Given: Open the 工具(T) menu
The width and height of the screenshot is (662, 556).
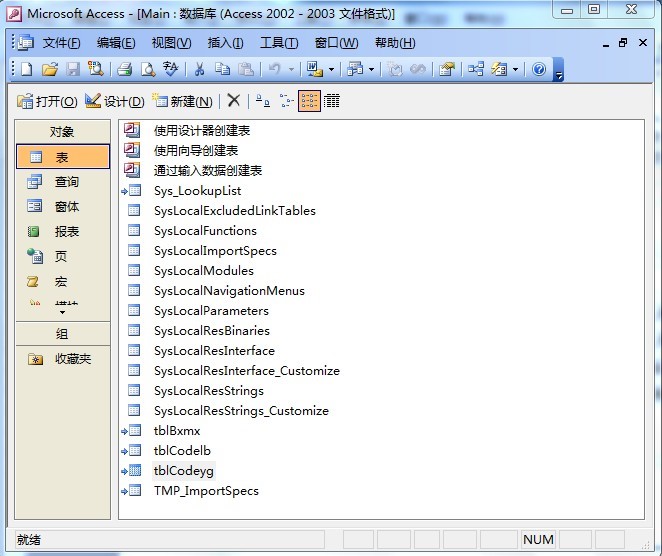Looking at the screenshot, I should [x=279, y=43].
